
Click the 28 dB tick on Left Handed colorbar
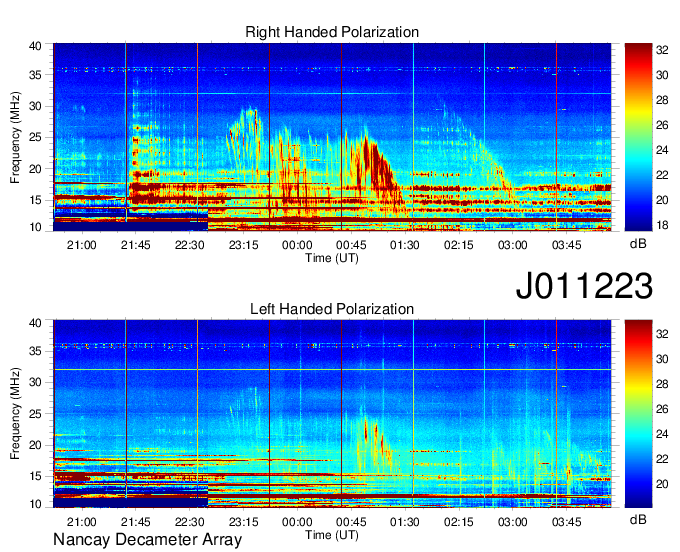click(x=662, y=384)
